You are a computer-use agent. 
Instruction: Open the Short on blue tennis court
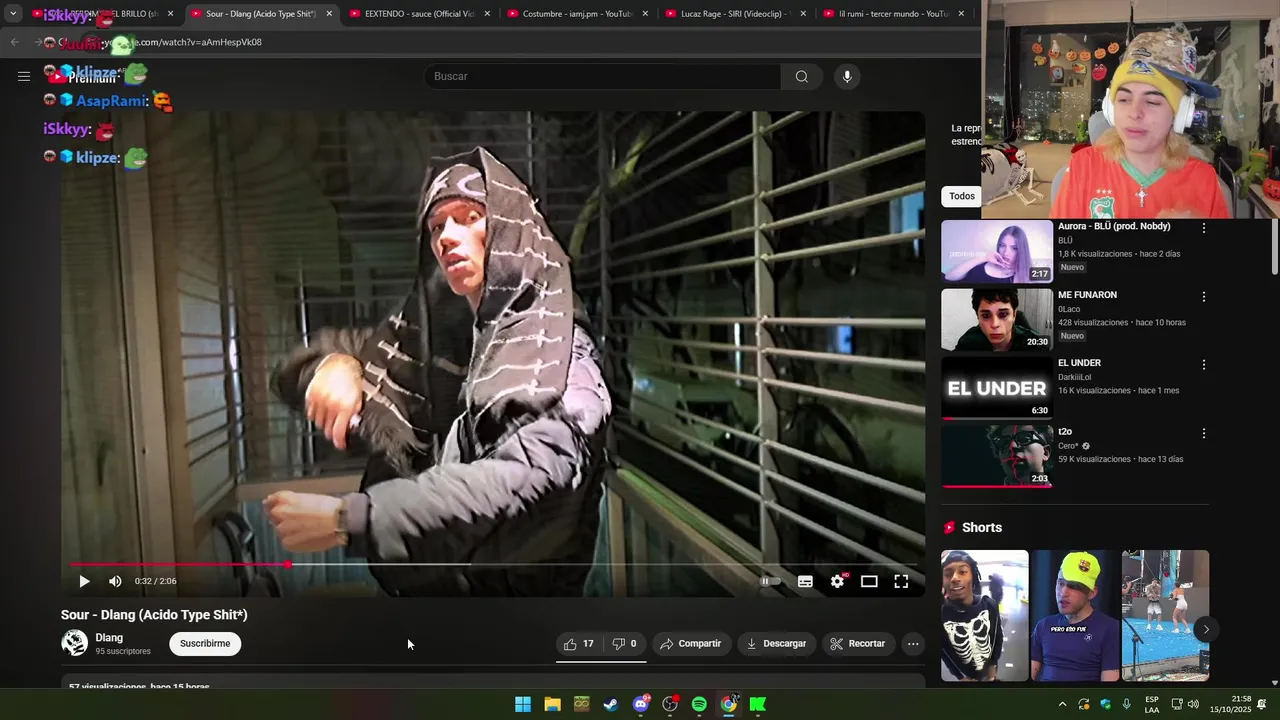1165,615
